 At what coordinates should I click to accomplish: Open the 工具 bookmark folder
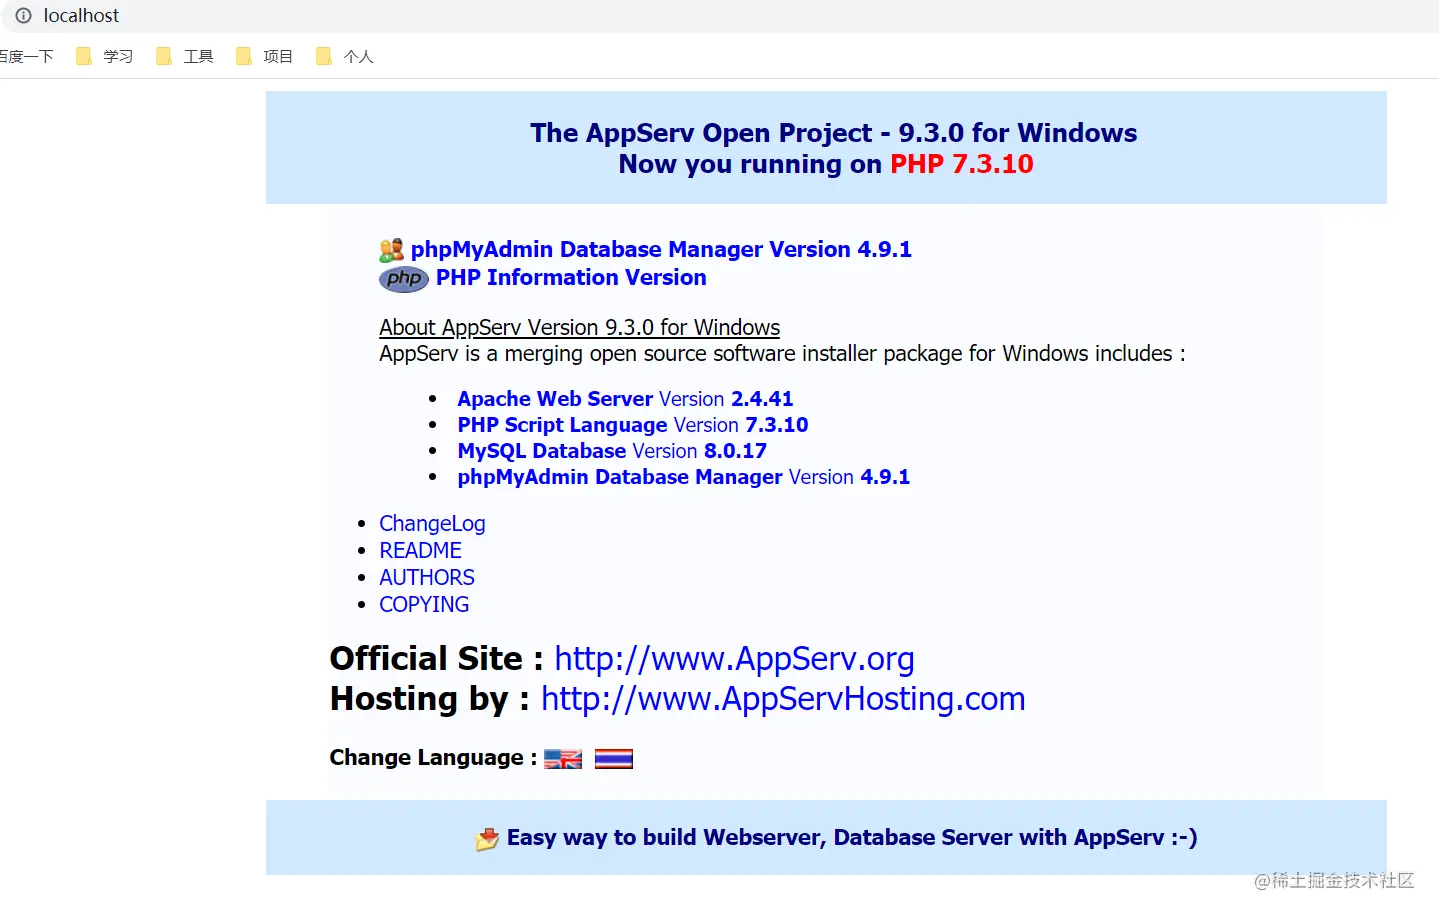pos(185,57)
